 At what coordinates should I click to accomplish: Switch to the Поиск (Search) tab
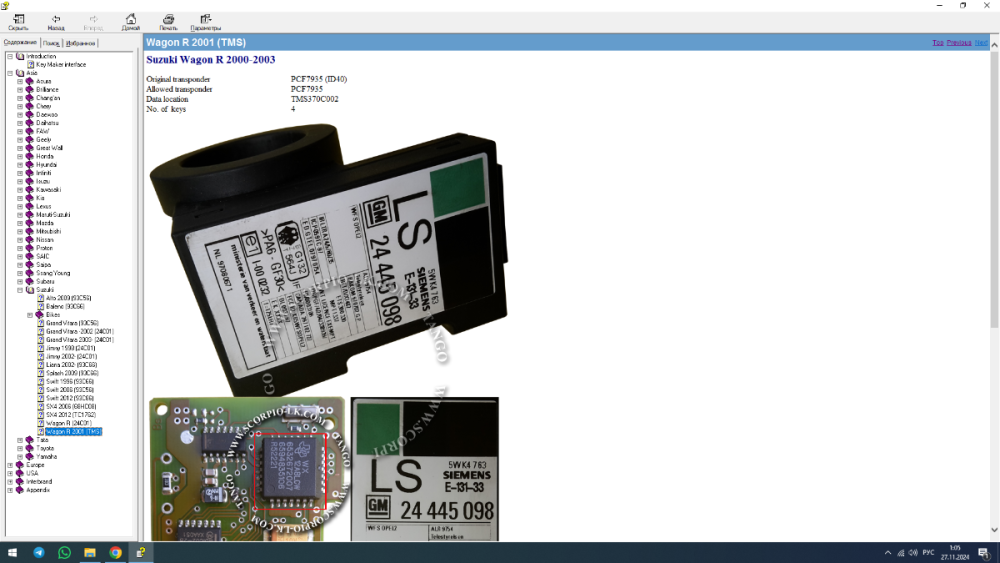[x=51, y=43]
